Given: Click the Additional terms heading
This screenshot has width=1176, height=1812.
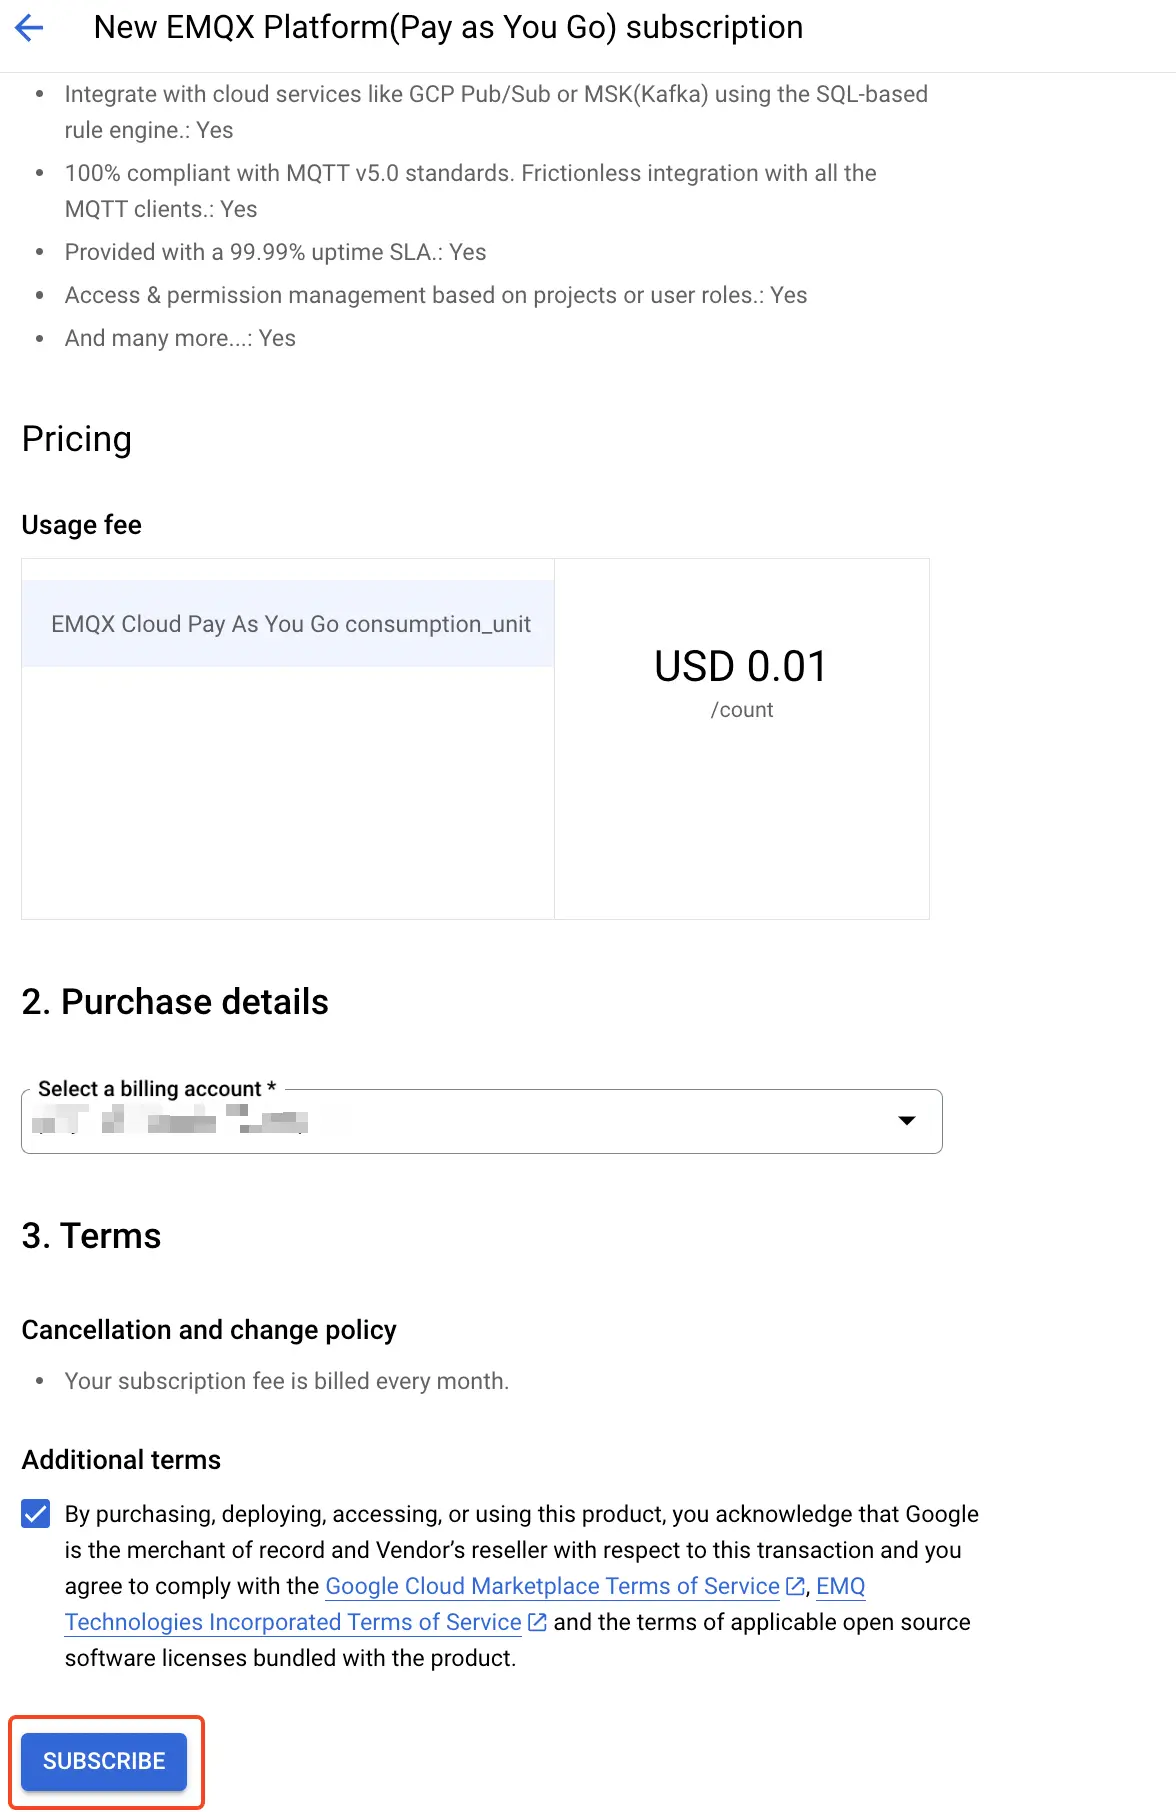Looking at the screenshot, I should [x=121, y=1460].
